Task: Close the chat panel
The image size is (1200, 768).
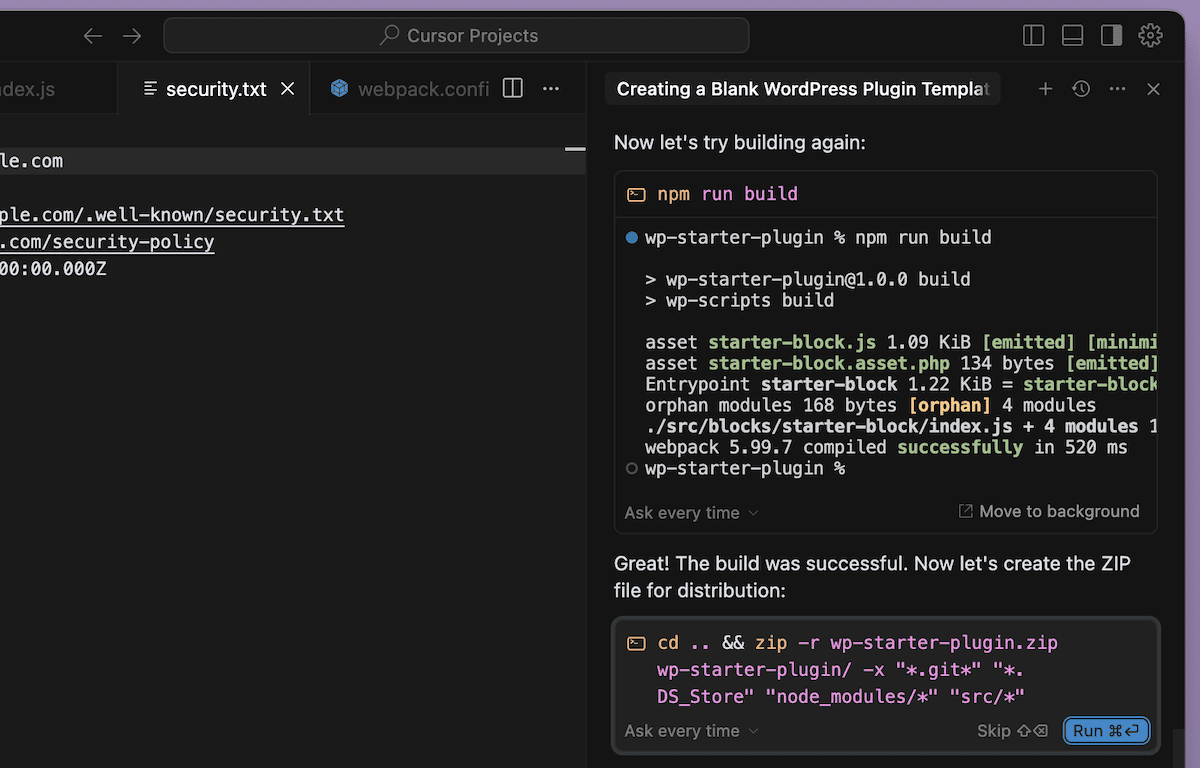Action: pyautogui.click(x=1153, y=89)
